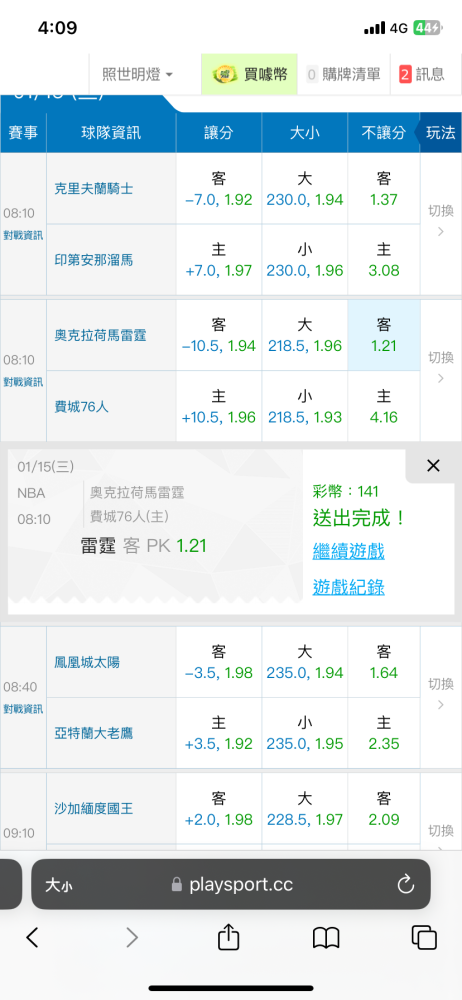Click 遊戲紀錄 link
Image resolution: width=462 pixels, height=1000 pixels.
(348, 587)
